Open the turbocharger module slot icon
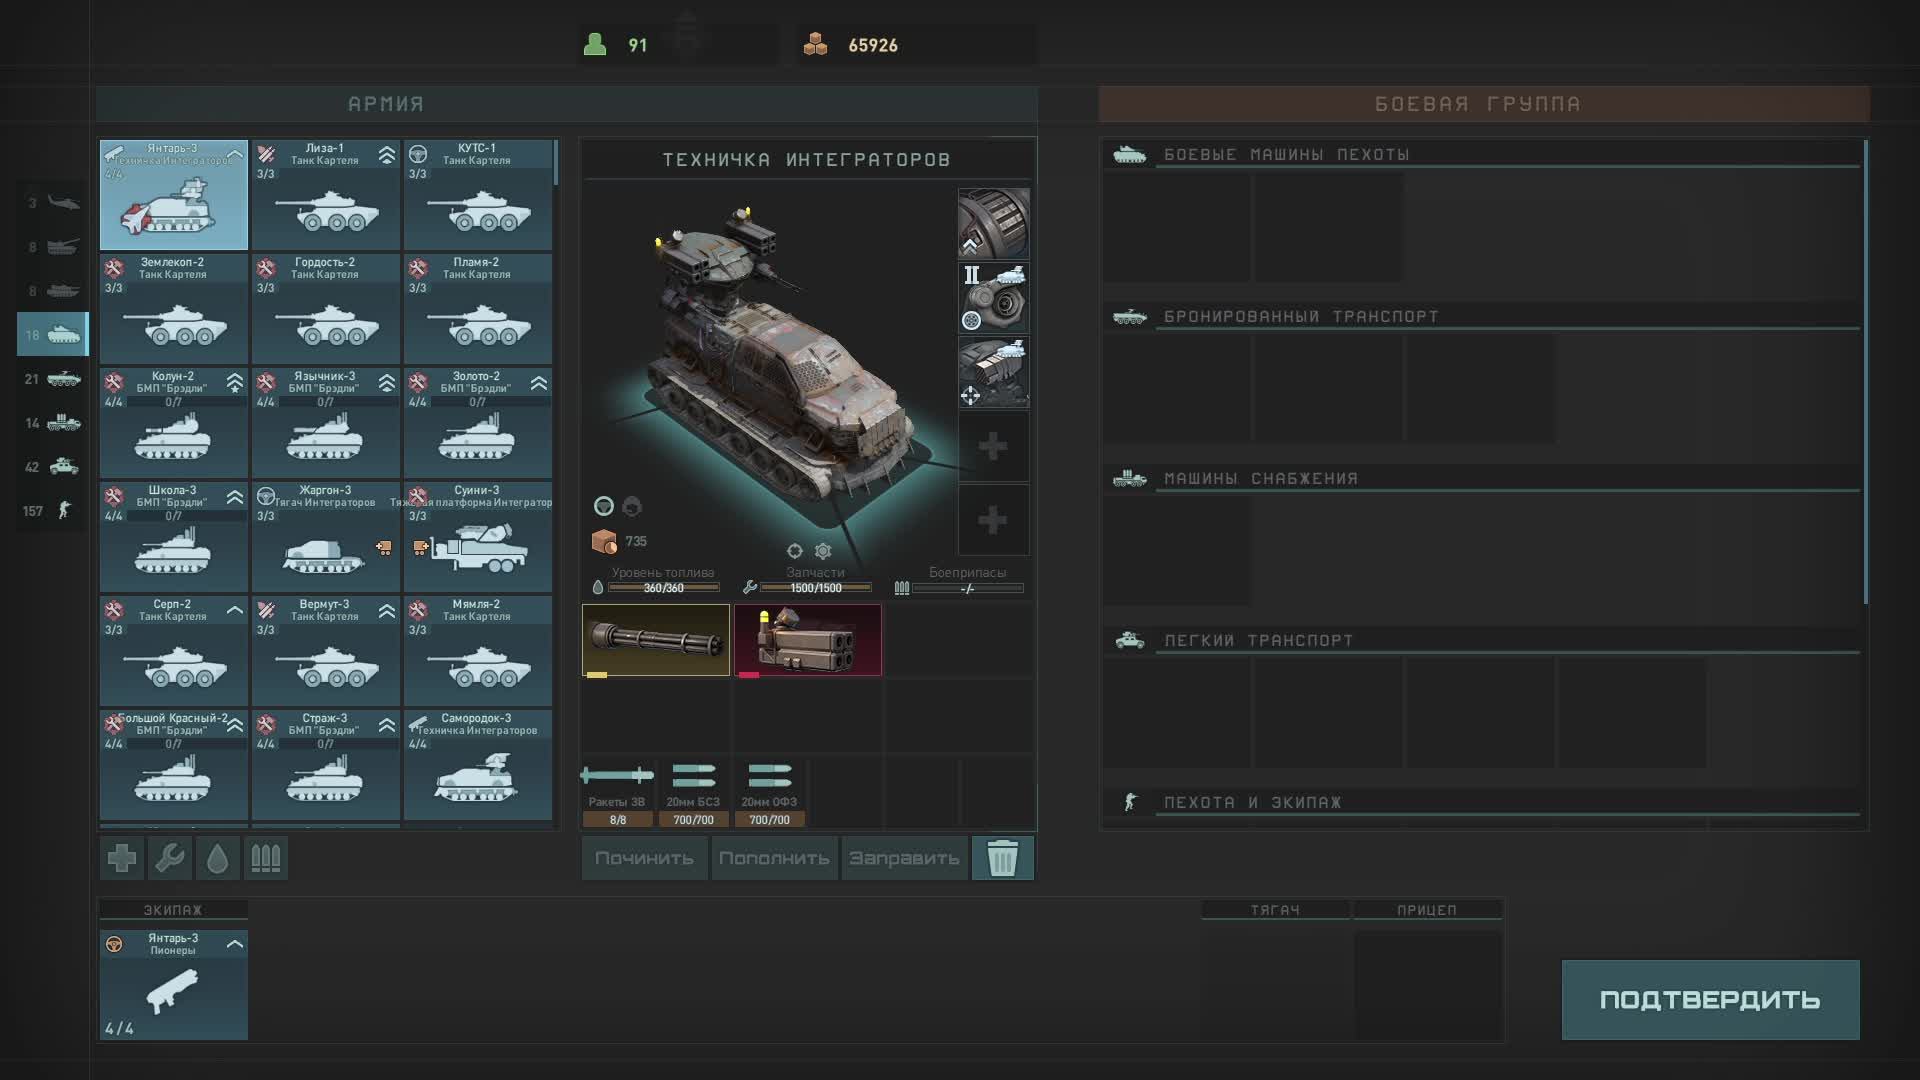This screenshot has width=1920, height=1080. click(x=993, y=298)
